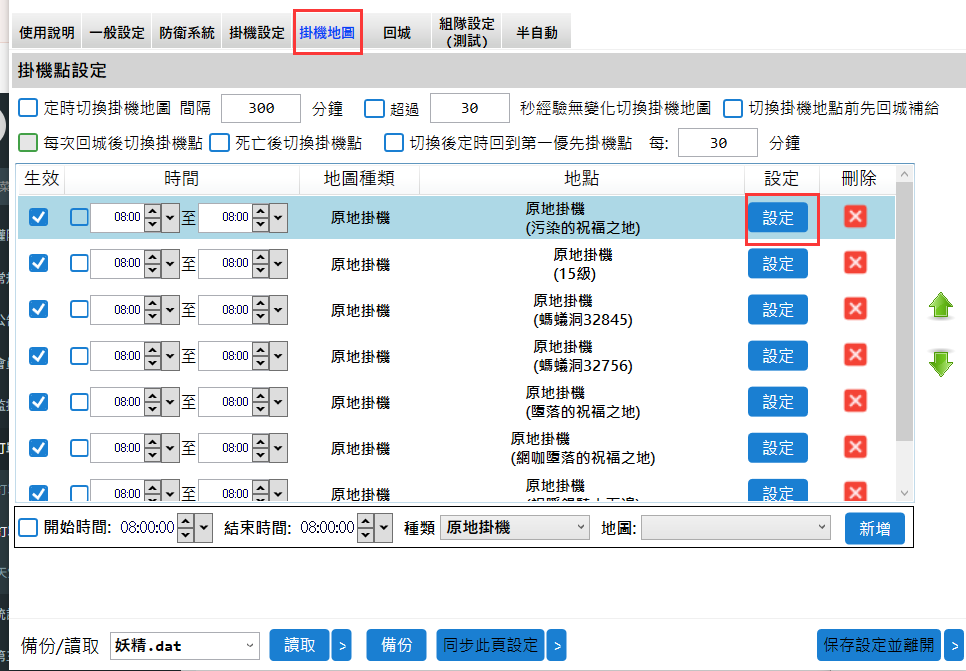
Task: Click end time spinner in 網咖墮落的祝福之地 row
Action: (x=261, y=449)
